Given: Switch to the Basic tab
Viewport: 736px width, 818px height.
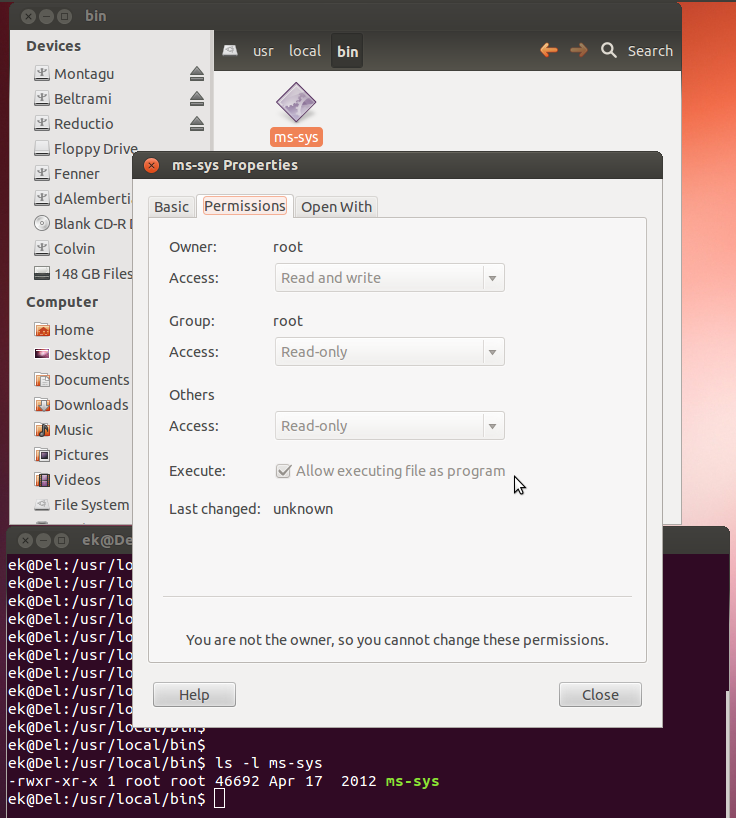Looking at the screenshot, I should pyautogui.click(x=171, y=207).
